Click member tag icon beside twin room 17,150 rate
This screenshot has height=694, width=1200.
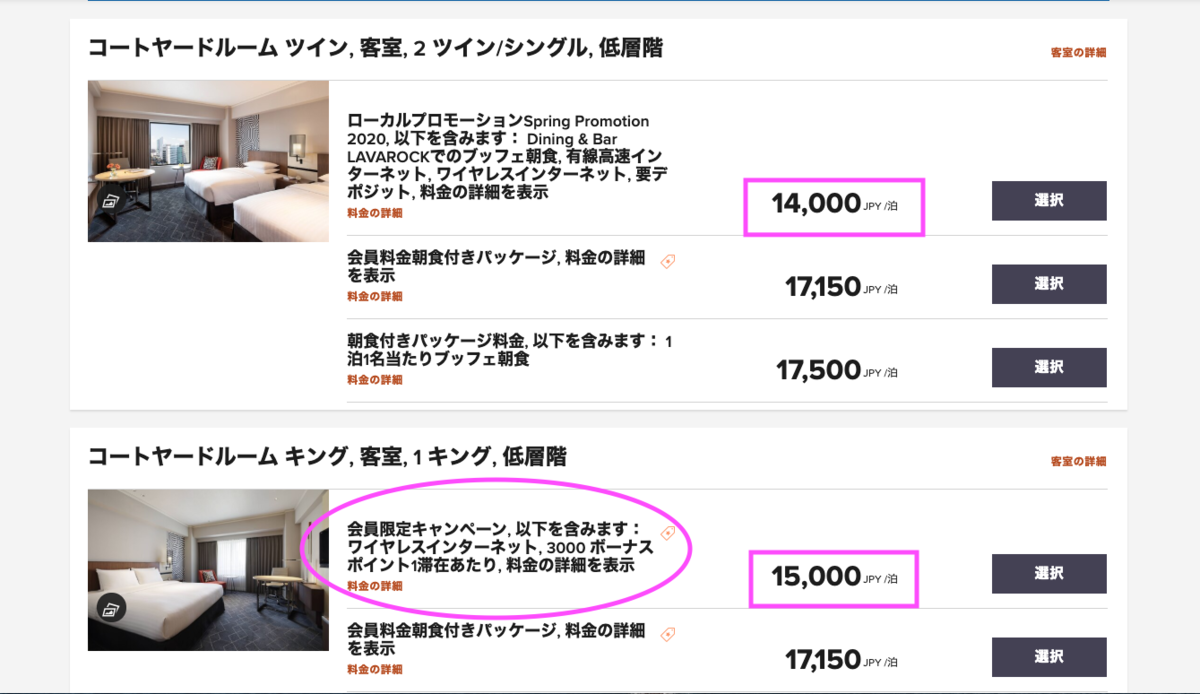(x=668, y=261)
